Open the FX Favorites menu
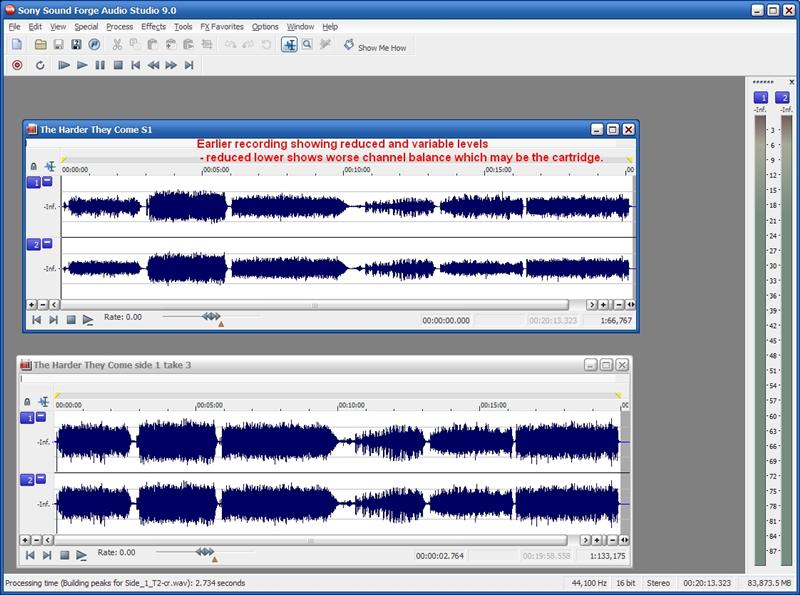The width and height of the screenshot is (800, 595). 221,26
